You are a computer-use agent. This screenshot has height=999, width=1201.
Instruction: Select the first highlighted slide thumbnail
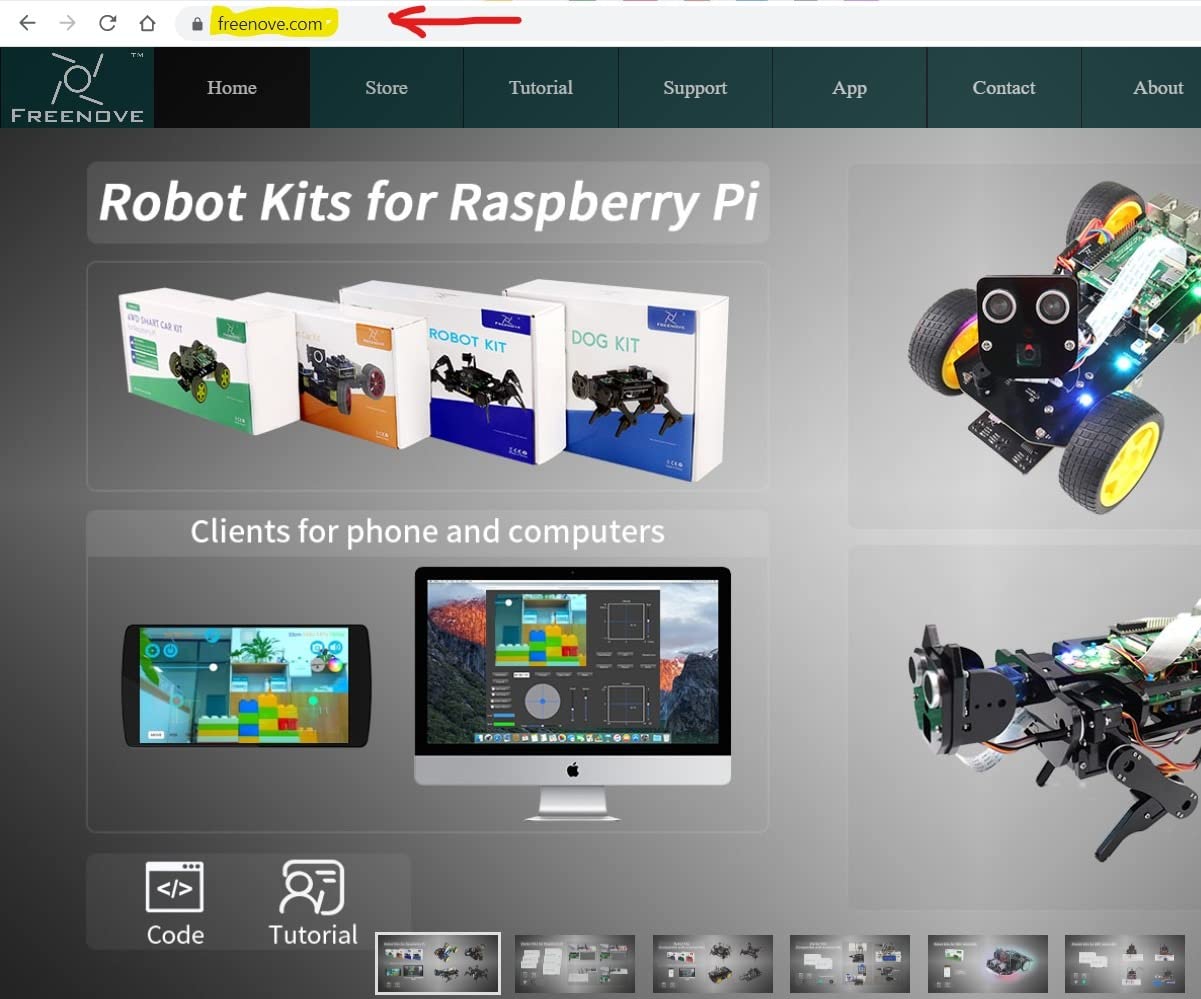(x=438, y=963)
